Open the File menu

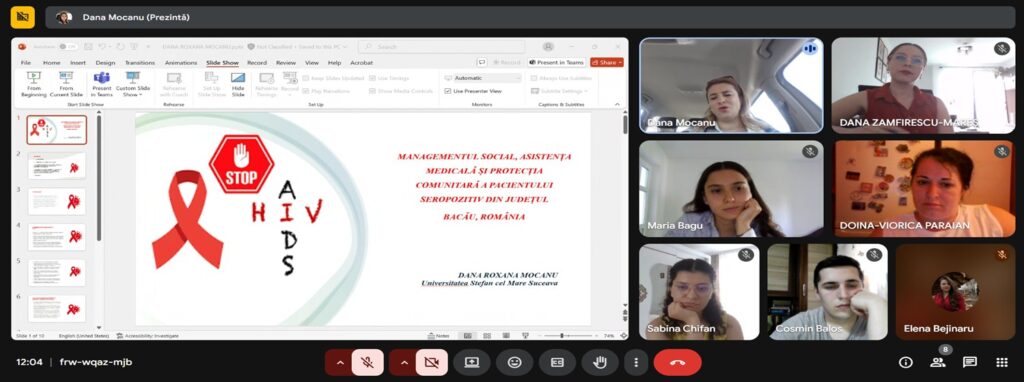pyautogui.click(x=26, y=63)
